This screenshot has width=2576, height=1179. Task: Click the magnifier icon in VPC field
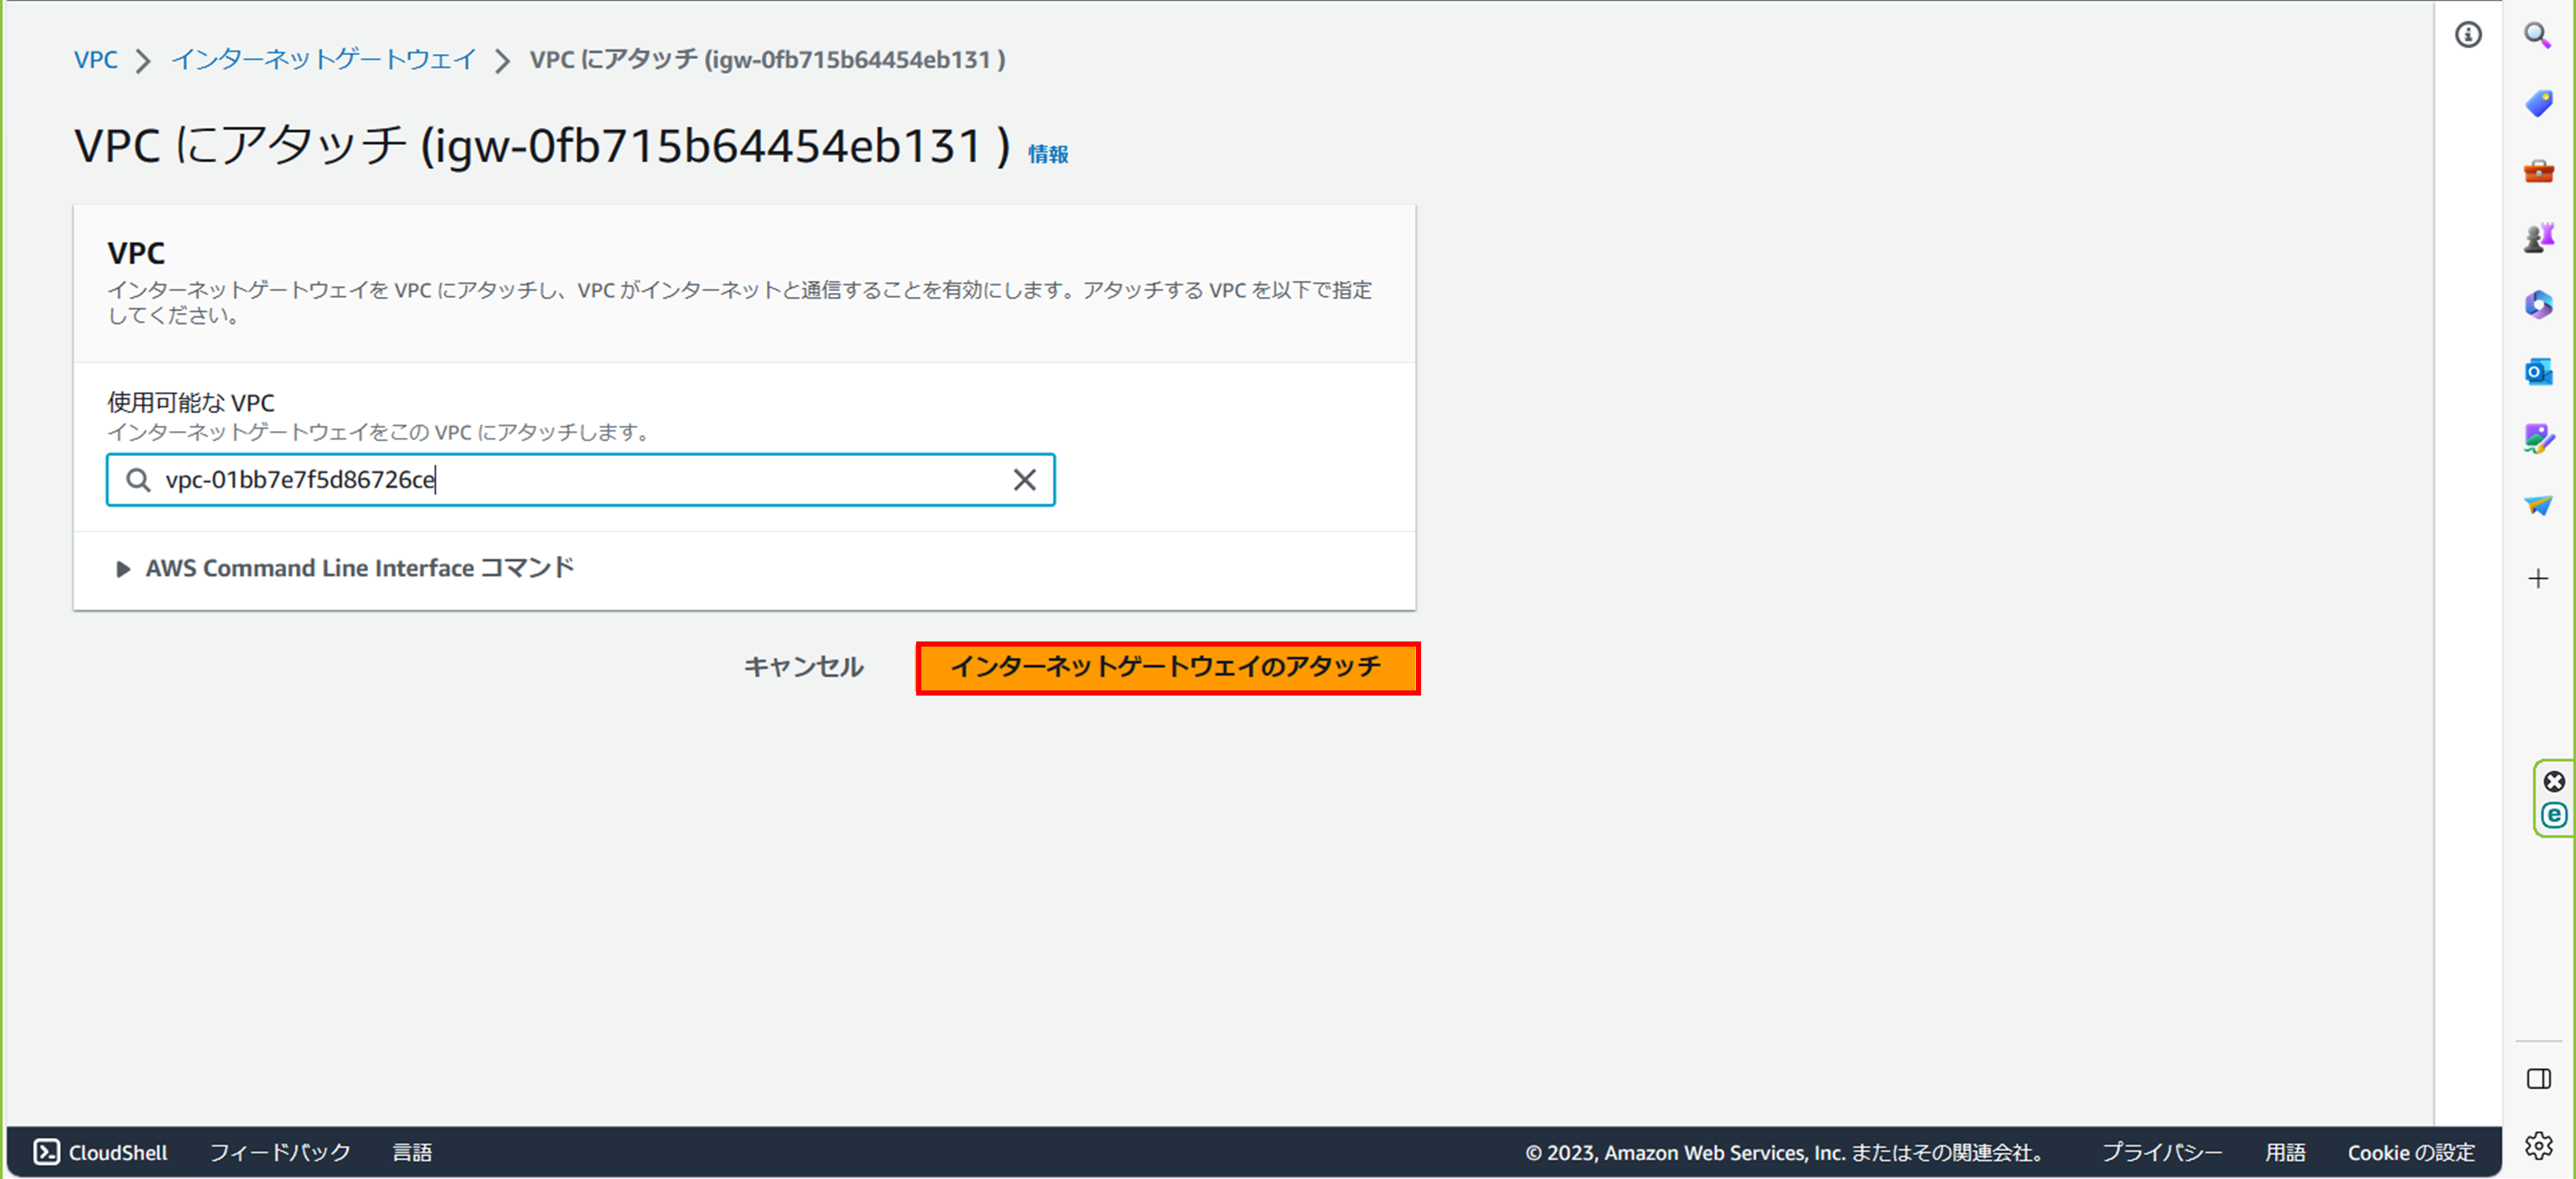pos(138,480)
